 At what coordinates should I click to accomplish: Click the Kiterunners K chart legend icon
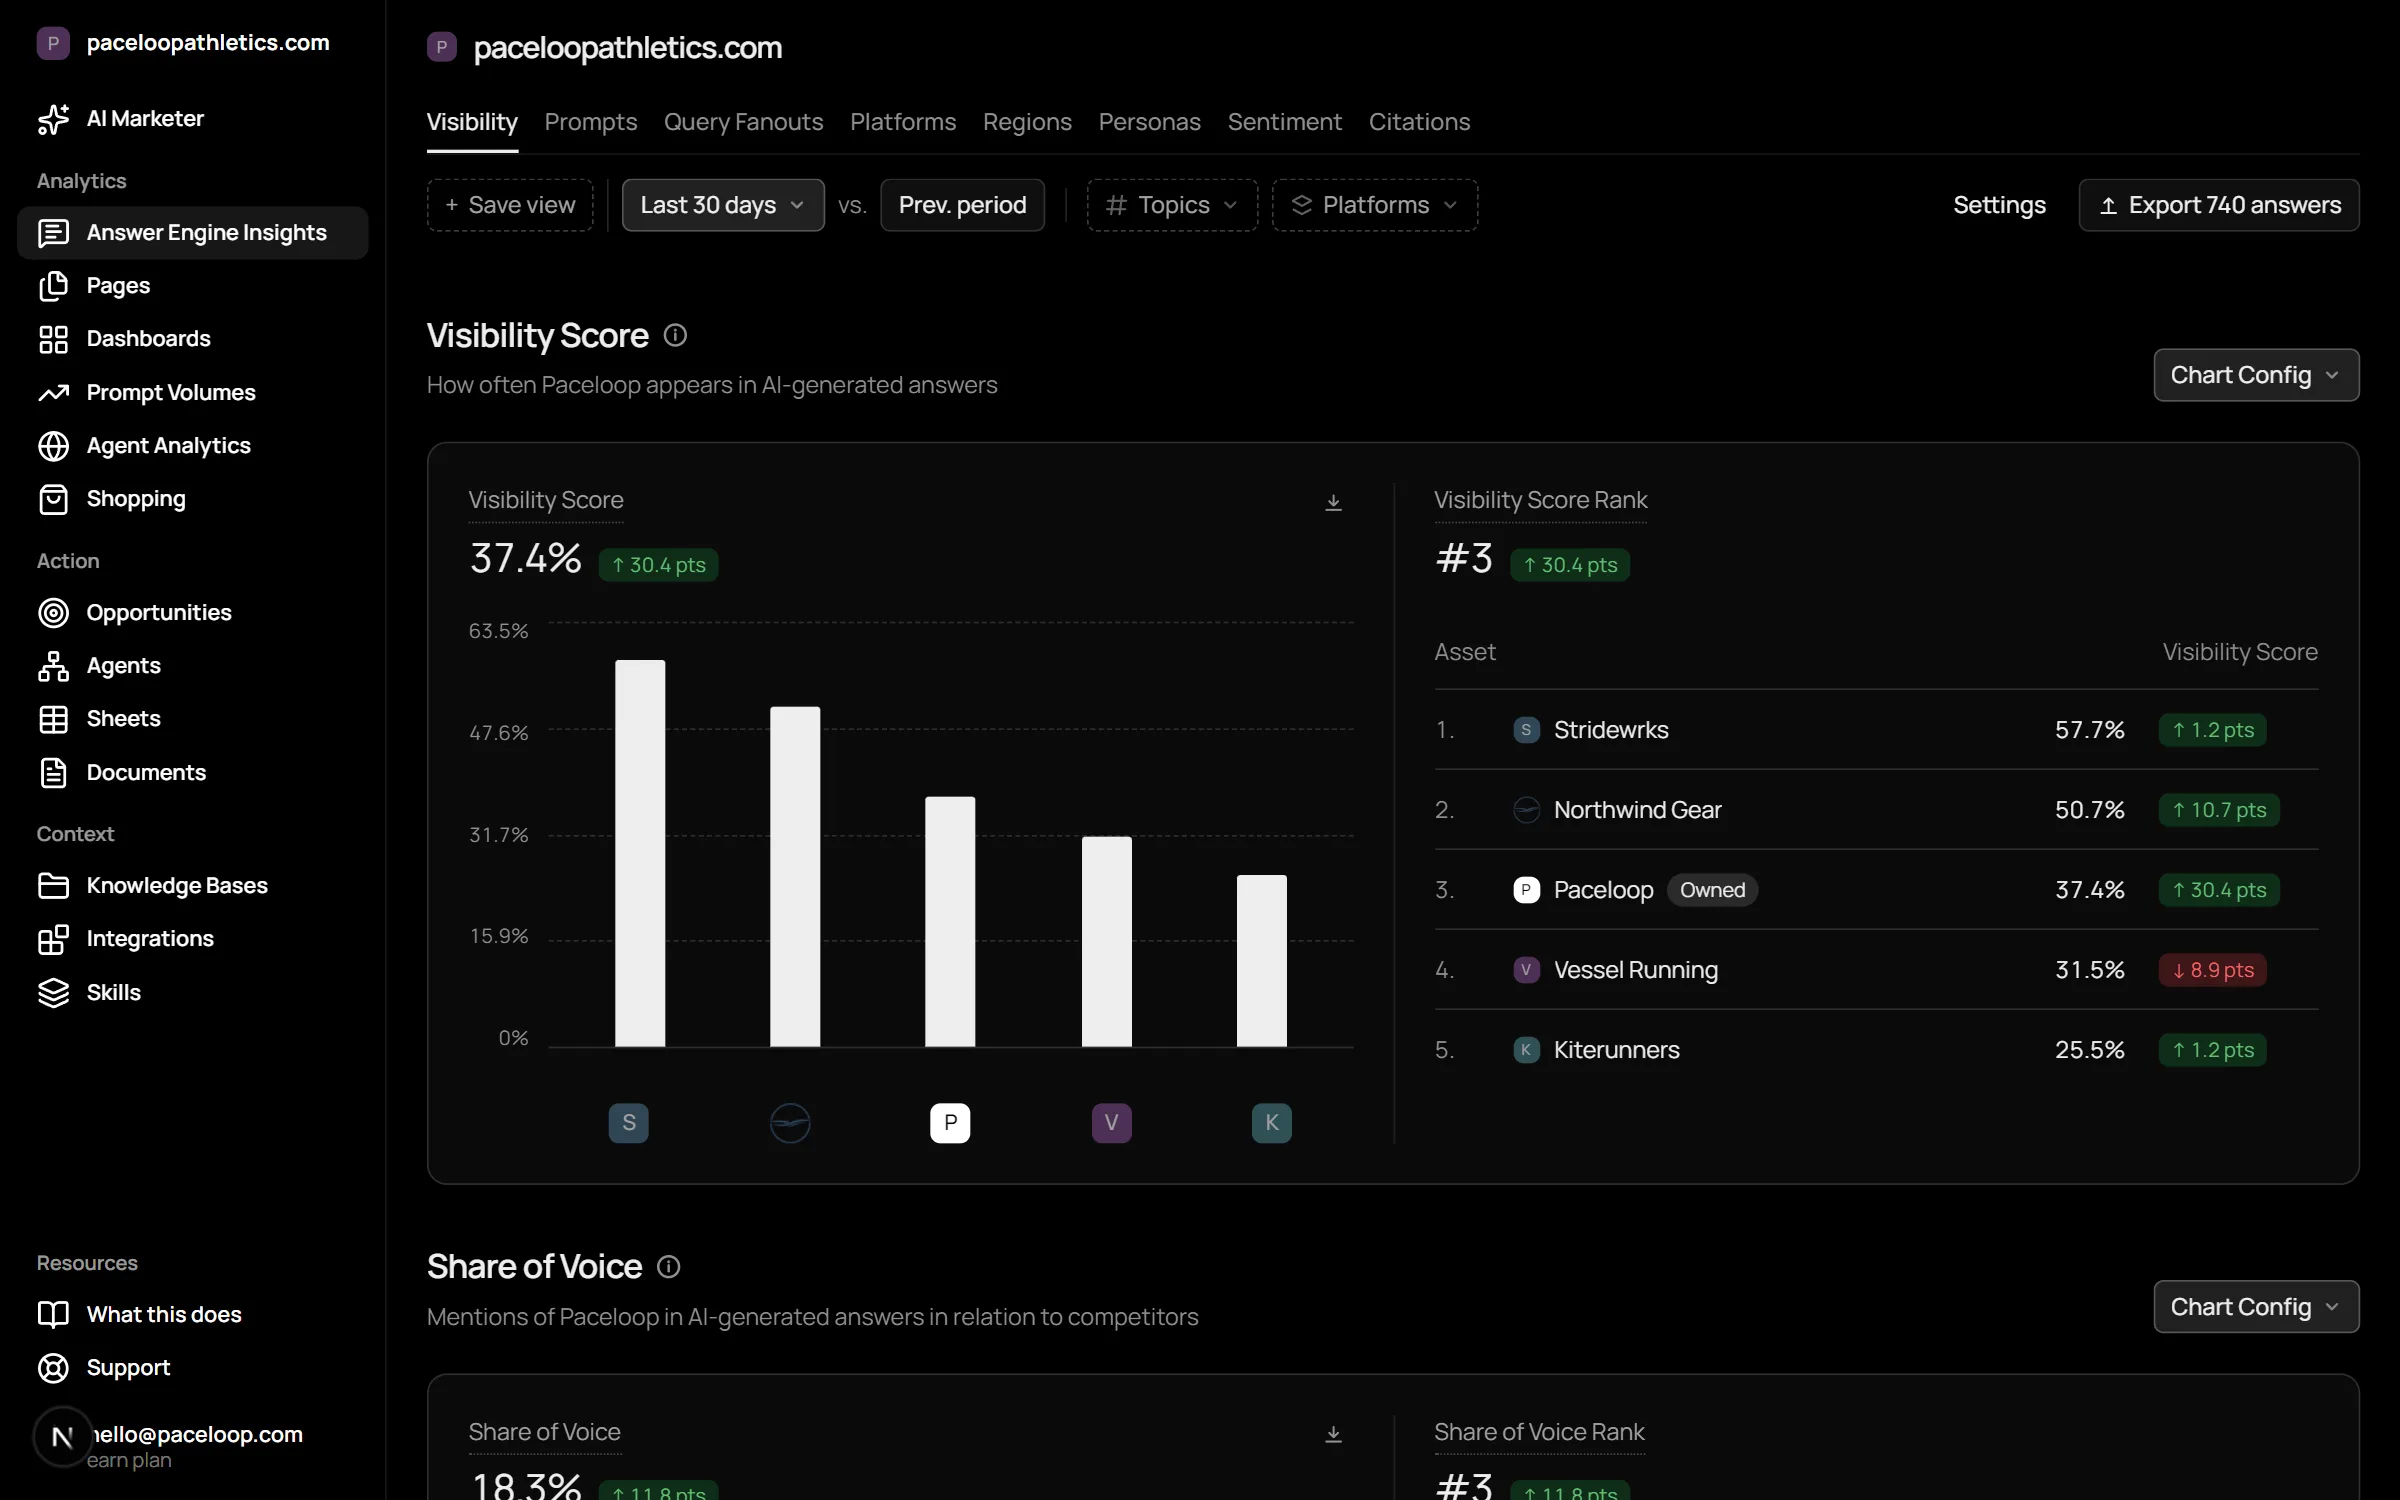[1272, 1123]
